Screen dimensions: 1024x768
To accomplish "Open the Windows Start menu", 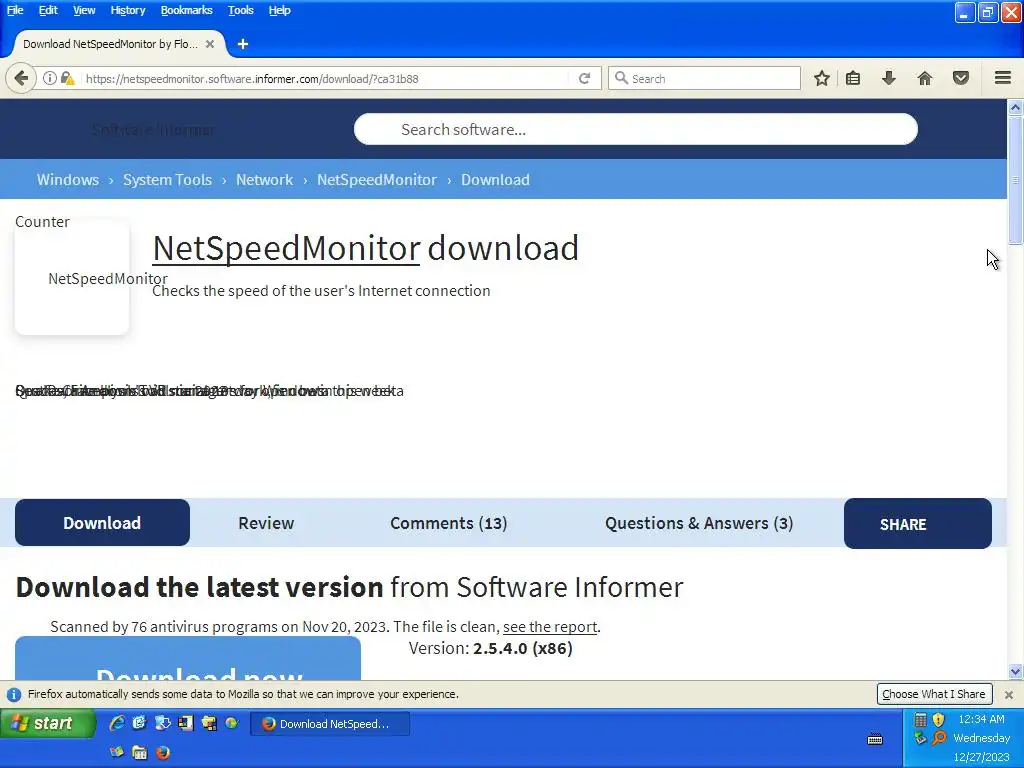I will tap(48, 724).
